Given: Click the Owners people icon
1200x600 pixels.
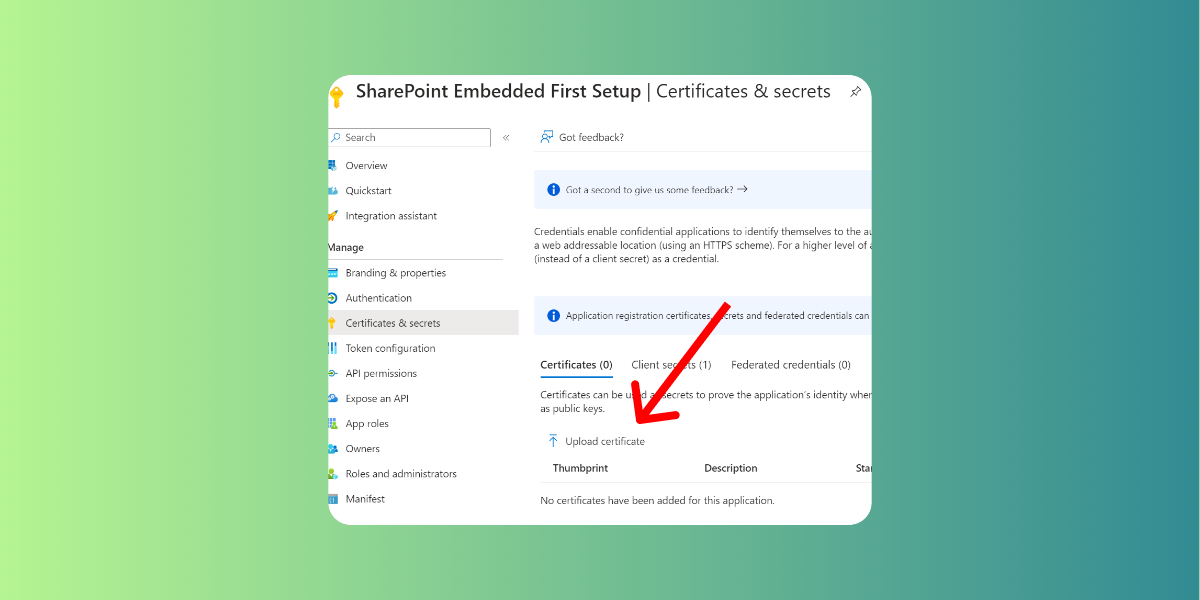Looking at the screenshot, I should 332,448.
